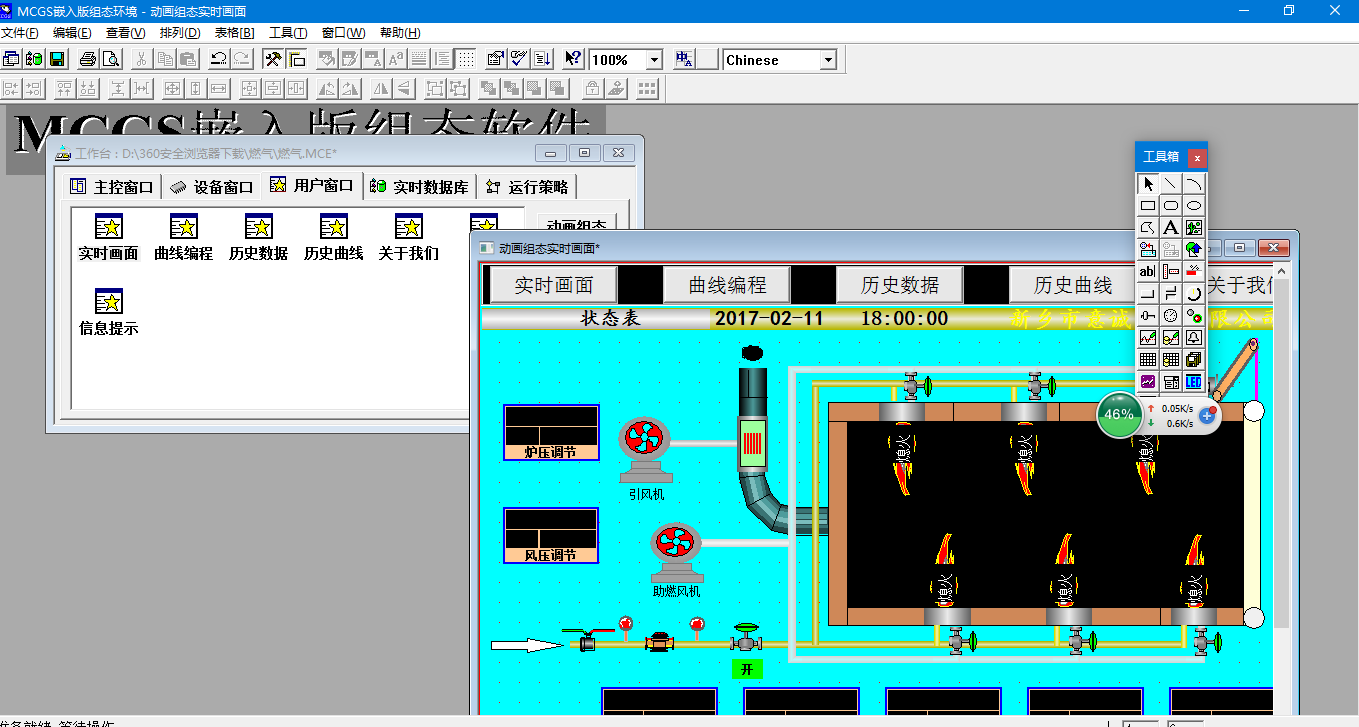Open print preview from the toolbar
1359x727 pixels.
click(x=110, y=60)
